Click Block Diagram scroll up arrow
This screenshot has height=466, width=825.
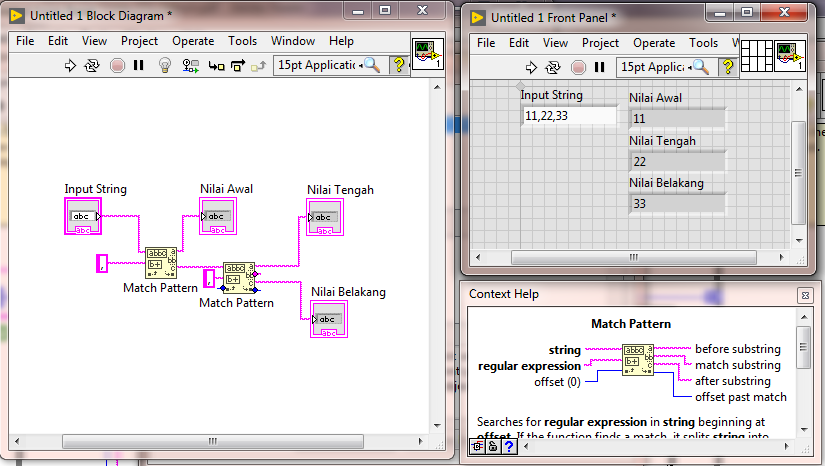[x=437, y=87]
